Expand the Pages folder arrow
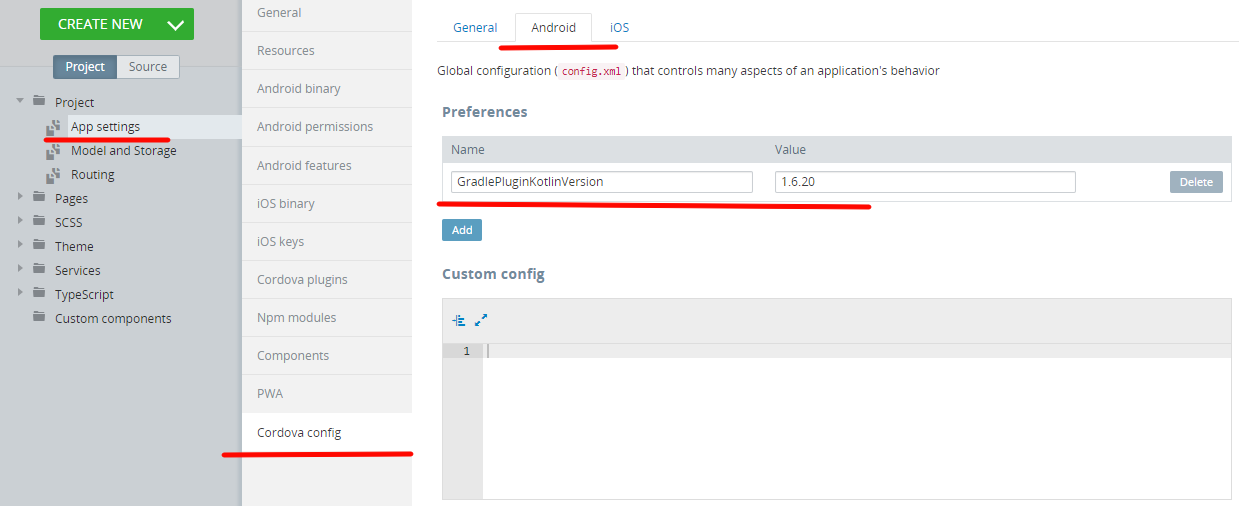The height and width of the screenshot is (506, 1239). tap(20, 197)
